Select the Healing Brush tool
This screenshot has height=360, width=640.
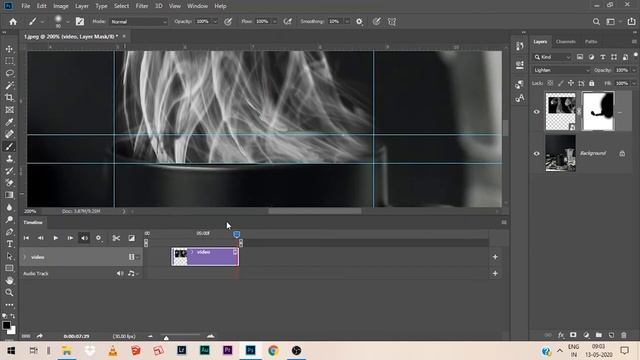9,134
